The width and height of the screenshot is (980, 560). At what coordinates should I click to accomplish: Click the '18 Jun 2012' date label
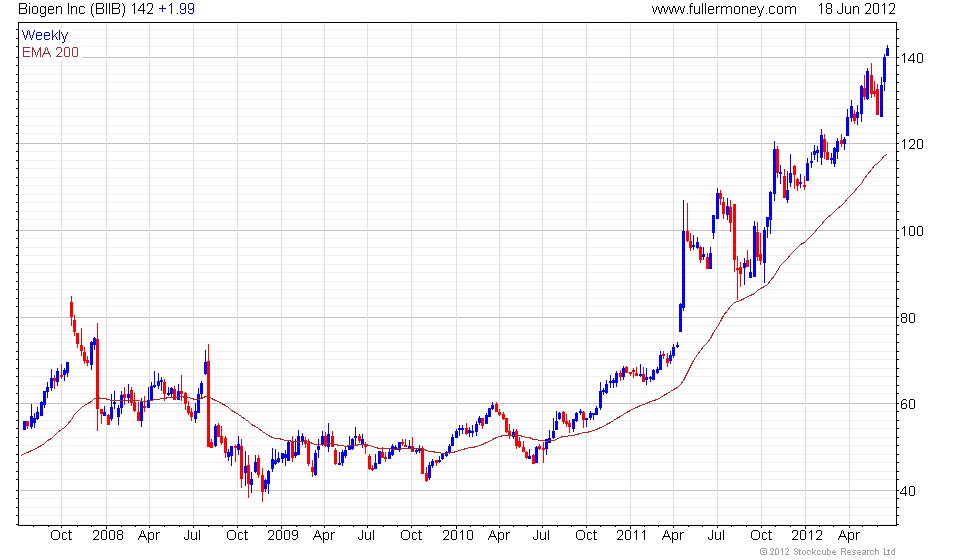(856, 9)
